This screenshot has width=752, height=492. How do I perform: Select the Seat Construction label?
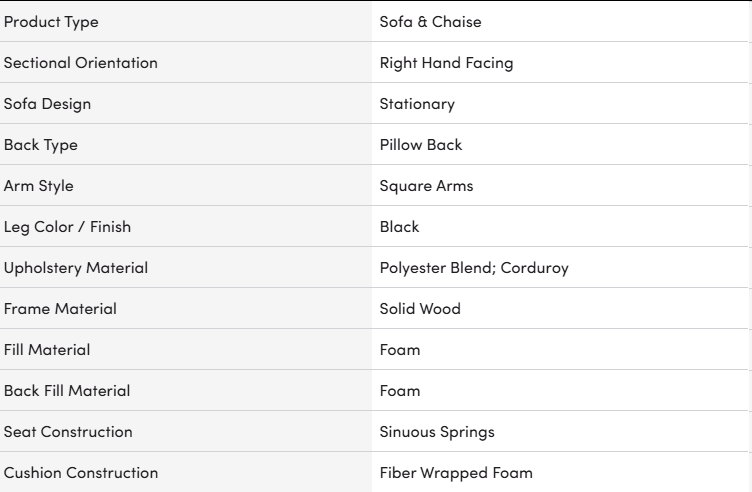(x=68, y=432)
